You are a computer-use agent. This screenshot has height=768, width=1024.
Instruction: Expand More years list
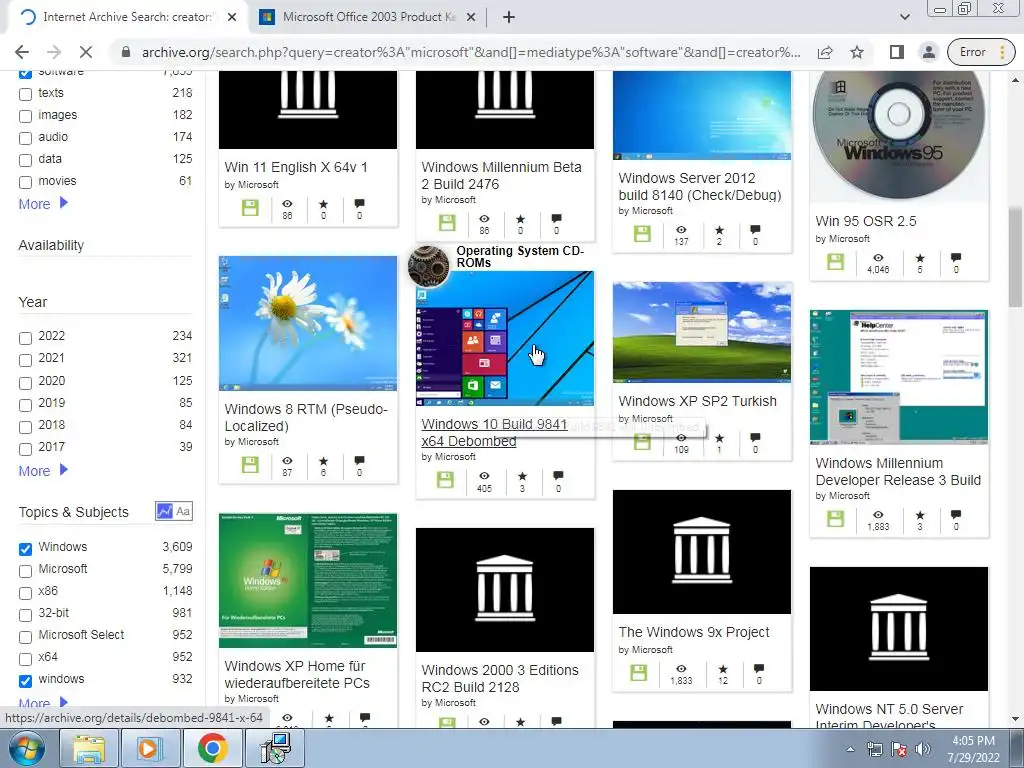pyautogui.click(x=43, y=471)
